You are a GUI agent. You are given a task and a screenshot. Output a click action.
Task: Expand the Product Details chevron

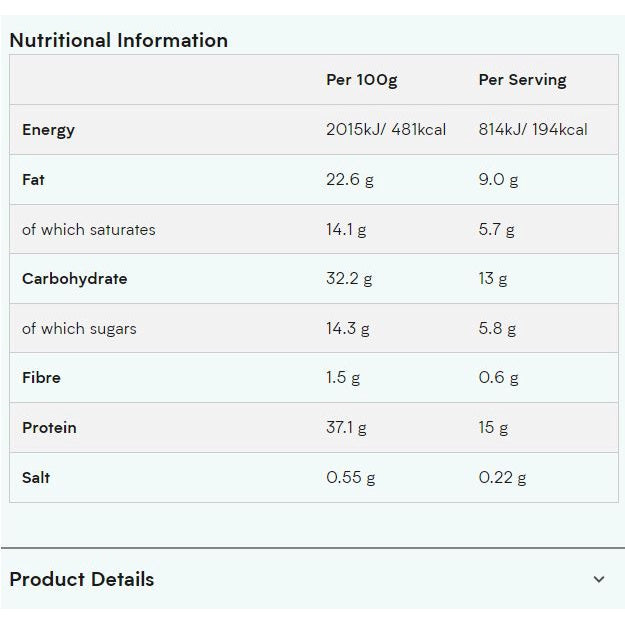(599, 579)
